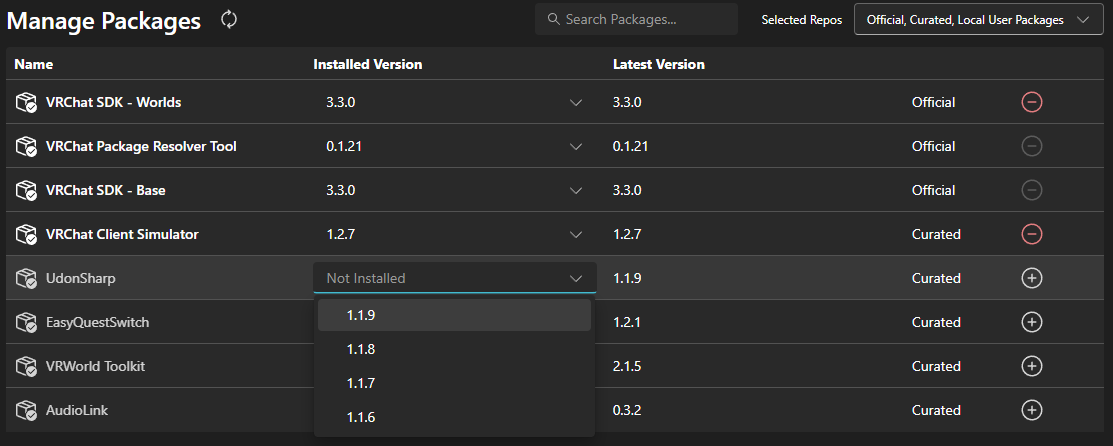The image size is (1113, 446).
Task: Add the AudioLink package
Action: tap(1032, 410)
